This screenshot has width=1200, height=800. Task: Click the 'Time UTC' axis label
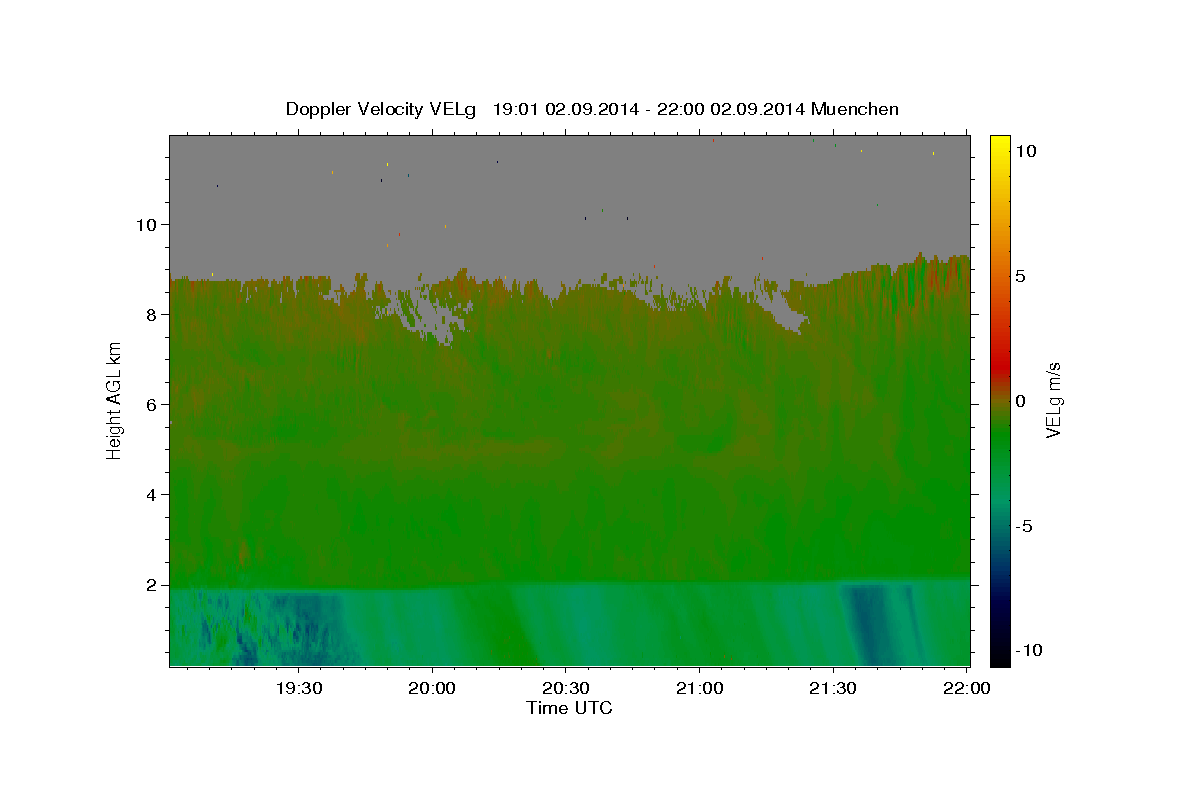(x=569, y=708)
